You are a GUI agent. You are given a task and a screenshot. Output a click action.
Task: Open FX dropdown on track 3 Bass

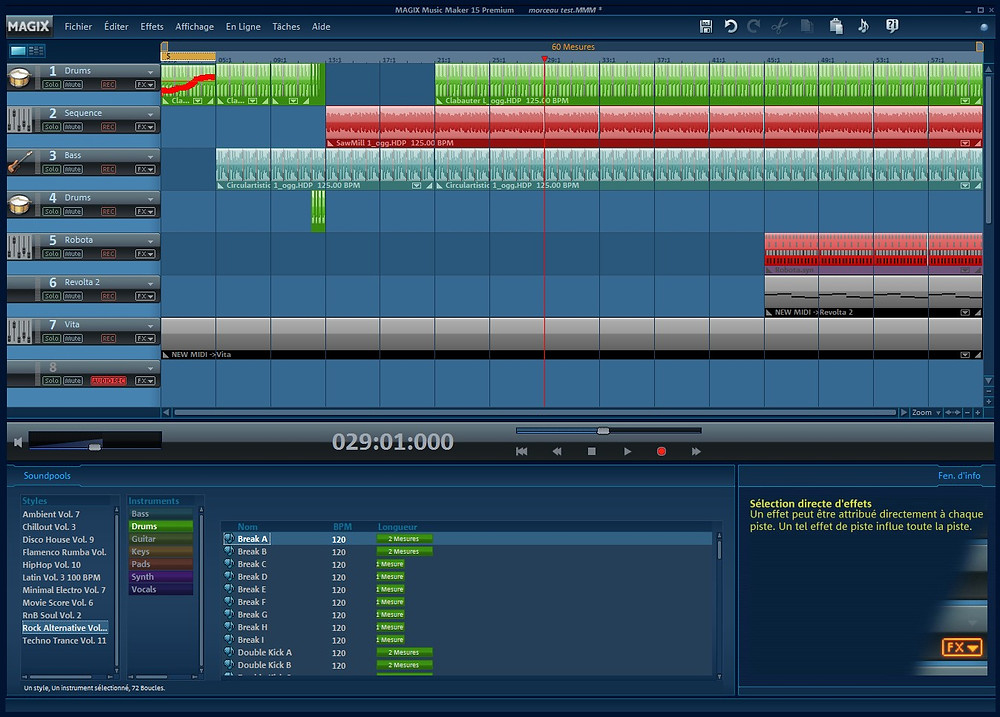point(145,170)
